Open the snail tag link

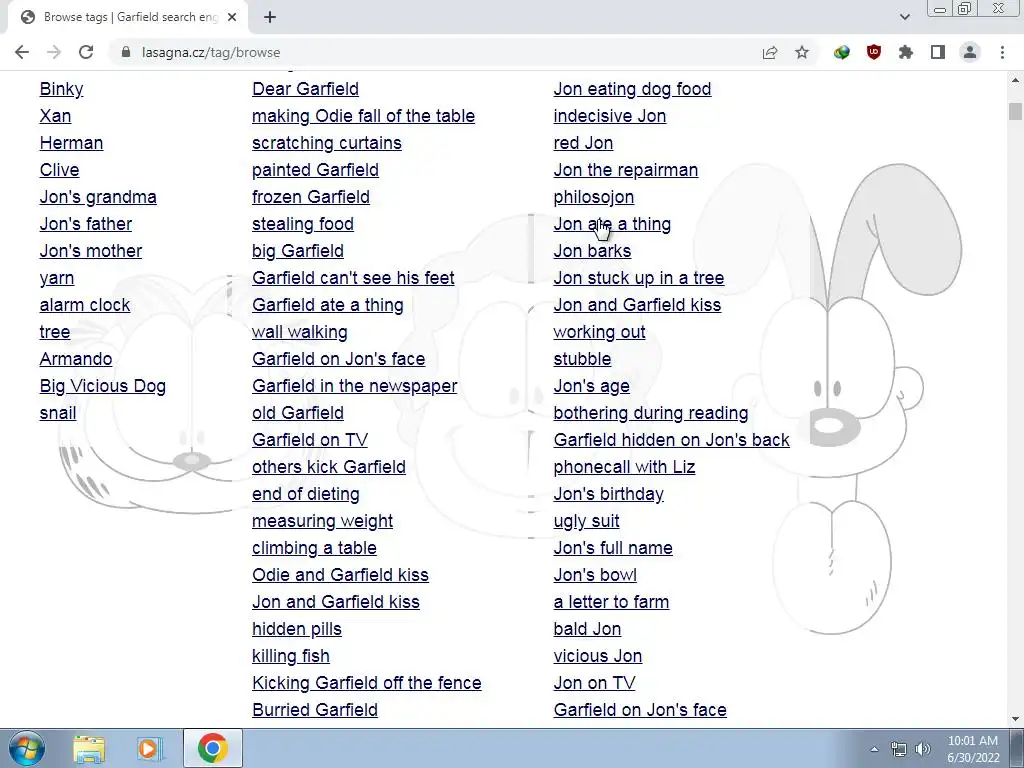tap(58, 413)
